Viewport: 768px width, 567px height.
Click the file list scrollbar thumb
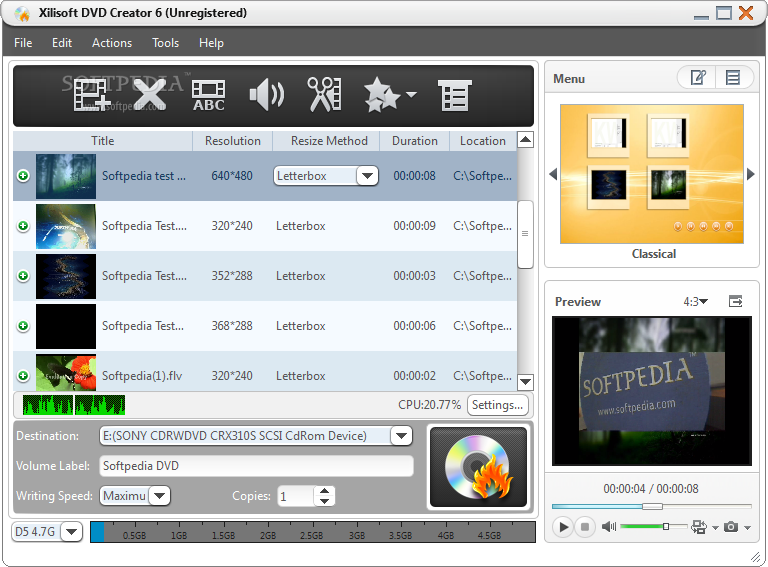pyautogui.click(x=526, y=234)
